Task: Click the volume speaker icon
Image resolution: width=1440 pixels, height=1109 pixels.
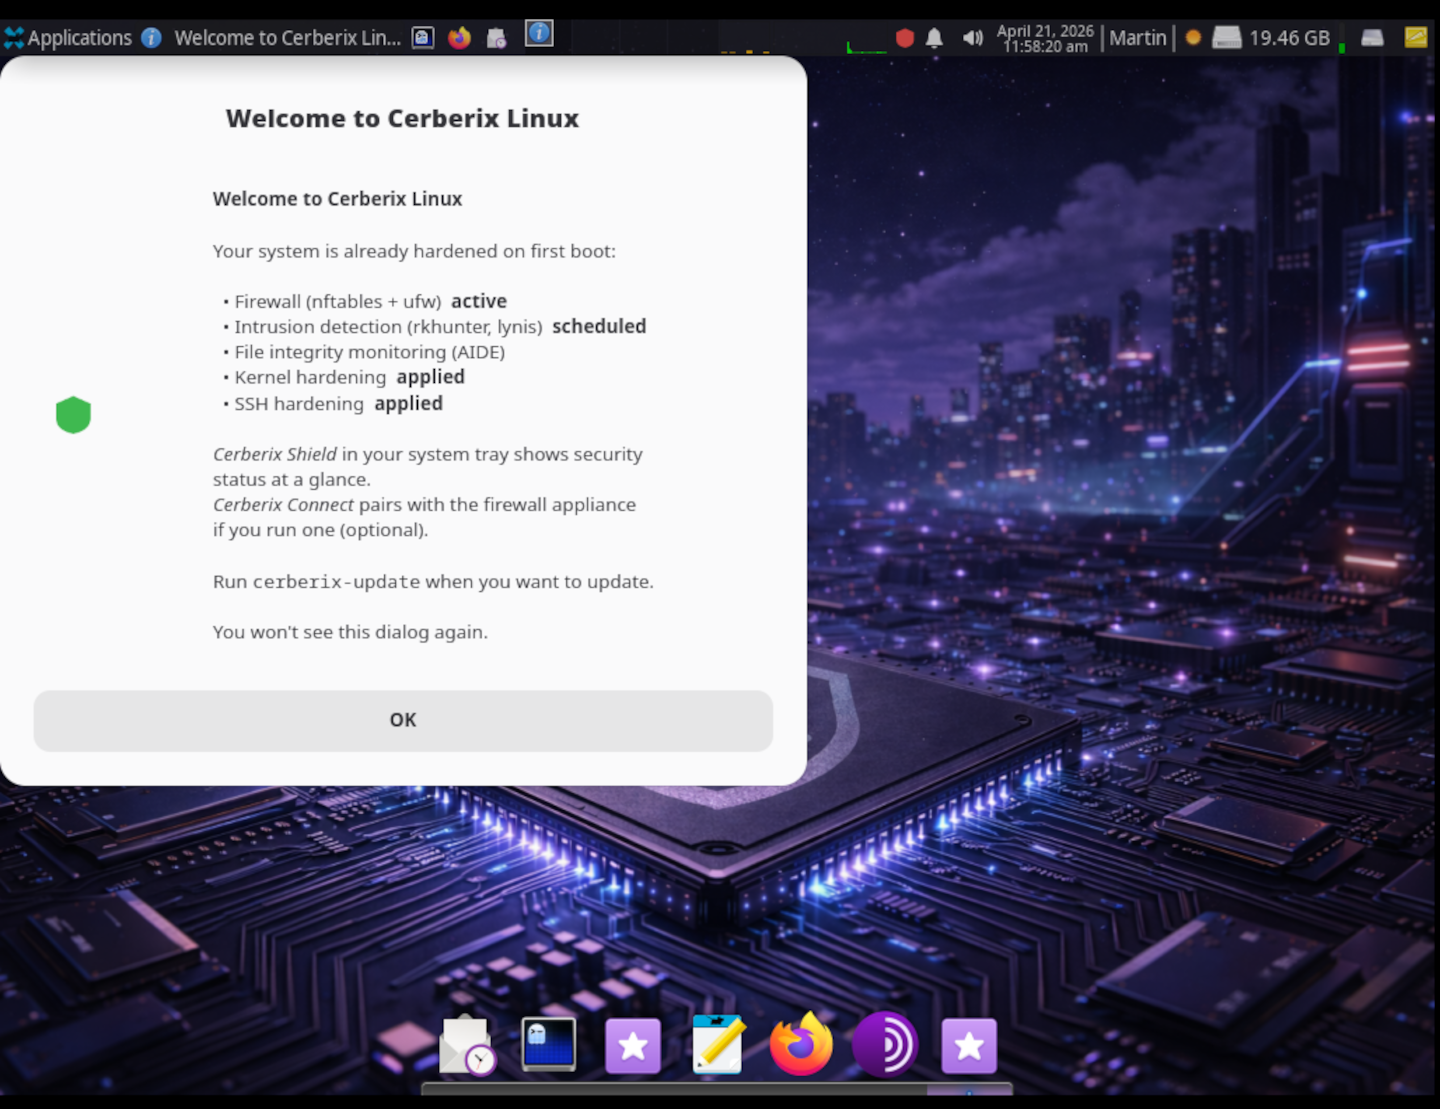Action: click(x=972, y=38)
